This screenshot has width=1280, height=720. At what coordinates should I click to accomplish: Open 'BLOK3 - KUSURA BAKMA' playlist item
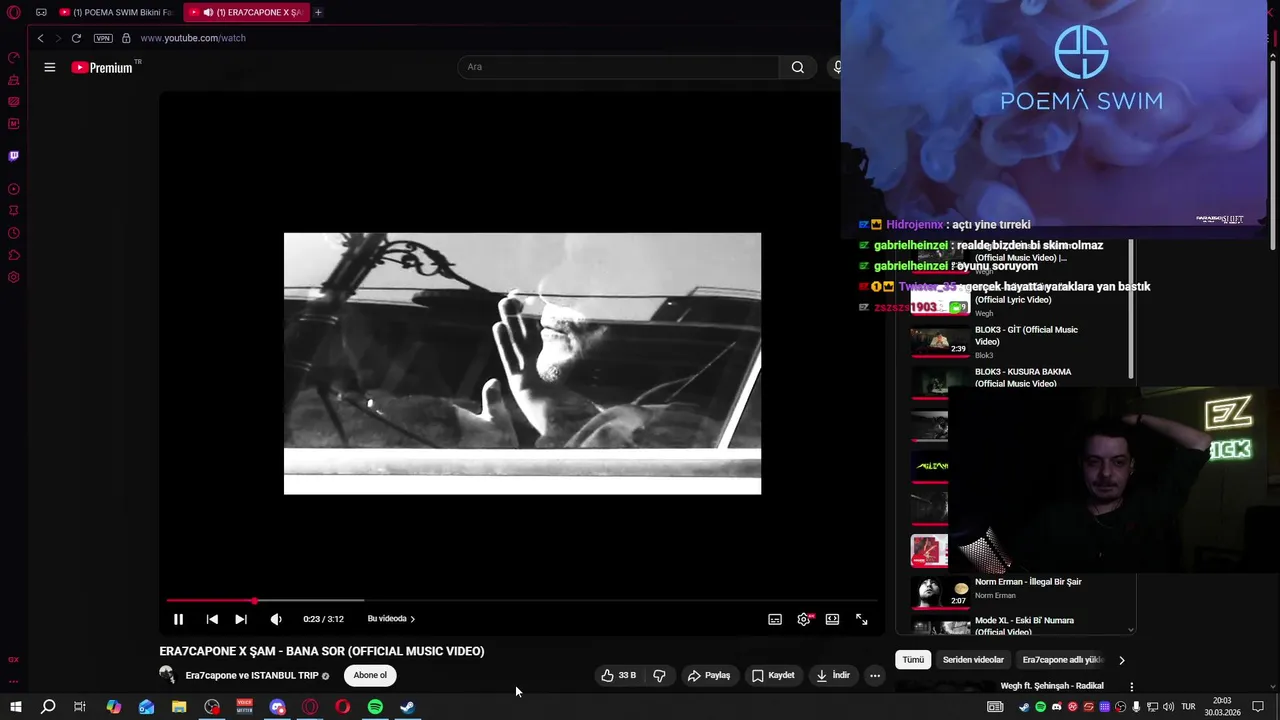(x=1022, y=377)
